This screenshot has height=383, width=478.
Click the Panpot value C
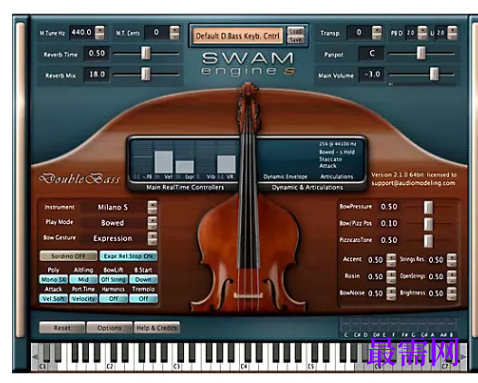click(372, 53)
